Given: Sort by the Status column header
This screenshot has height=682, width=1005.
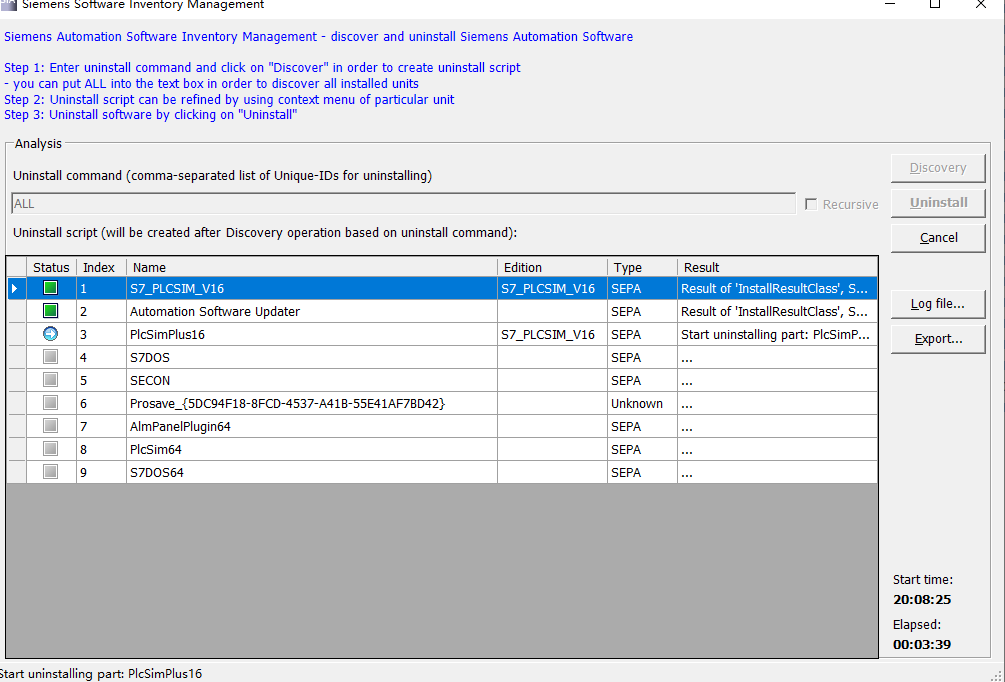Looking at the screenshot, I should 51,267.
